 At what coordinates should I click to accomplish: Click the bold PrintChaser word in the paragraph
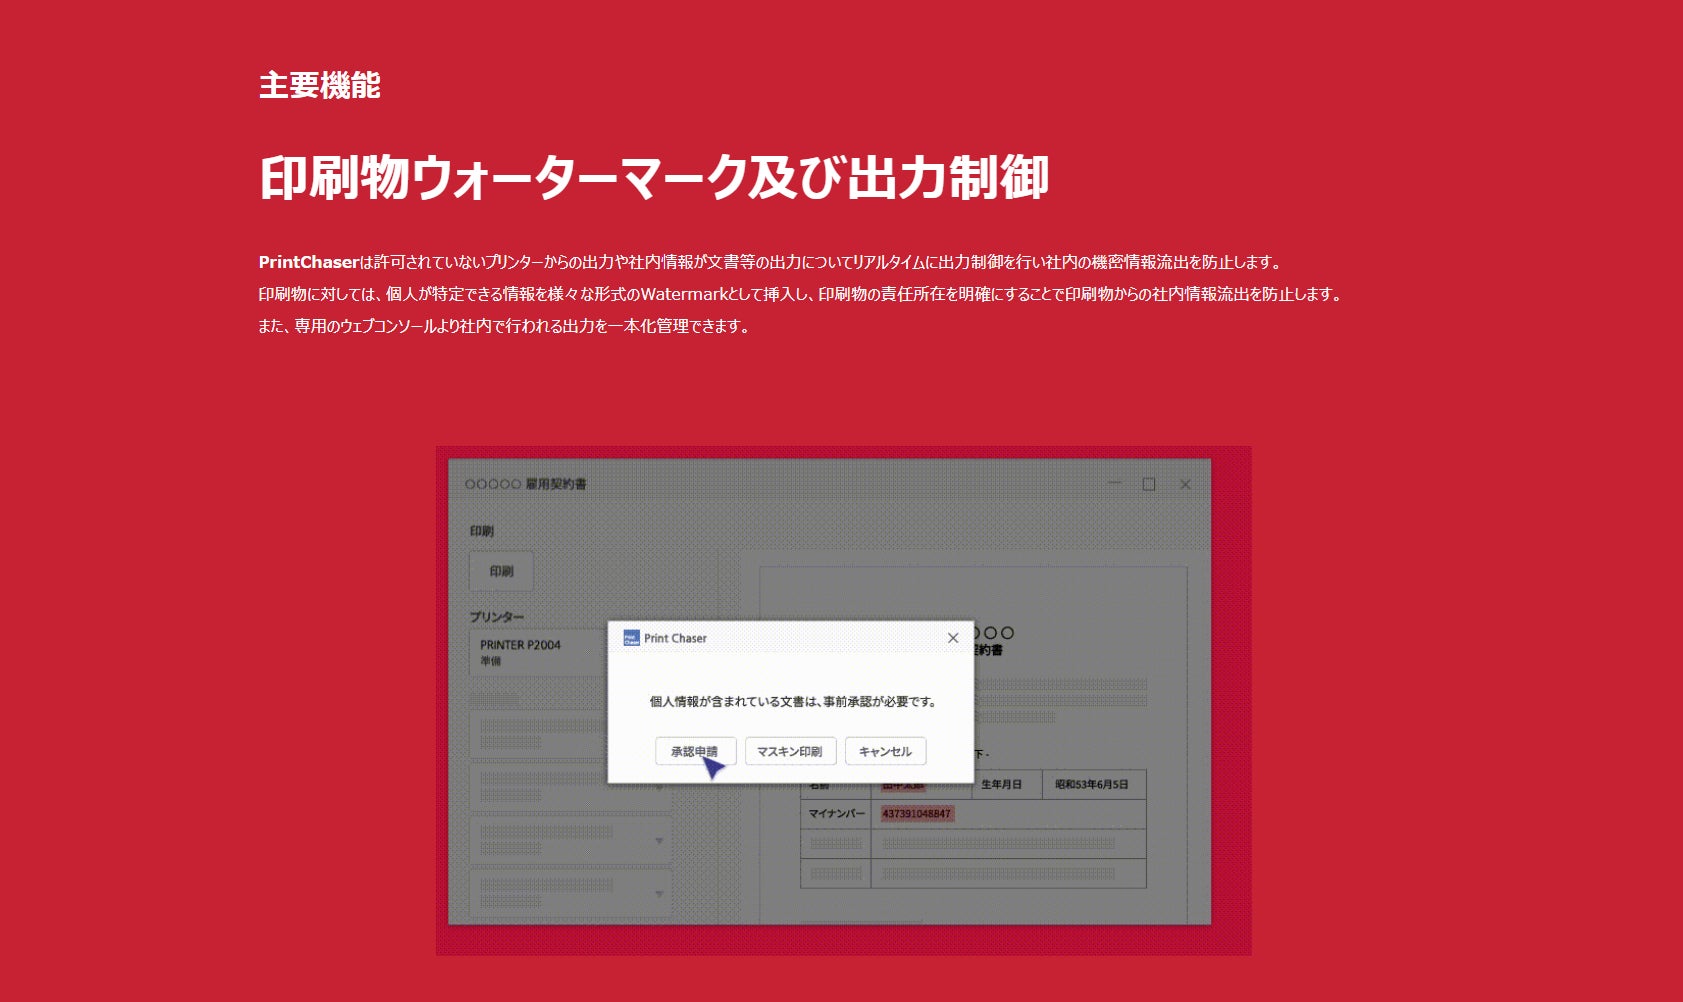pos(308,262)
